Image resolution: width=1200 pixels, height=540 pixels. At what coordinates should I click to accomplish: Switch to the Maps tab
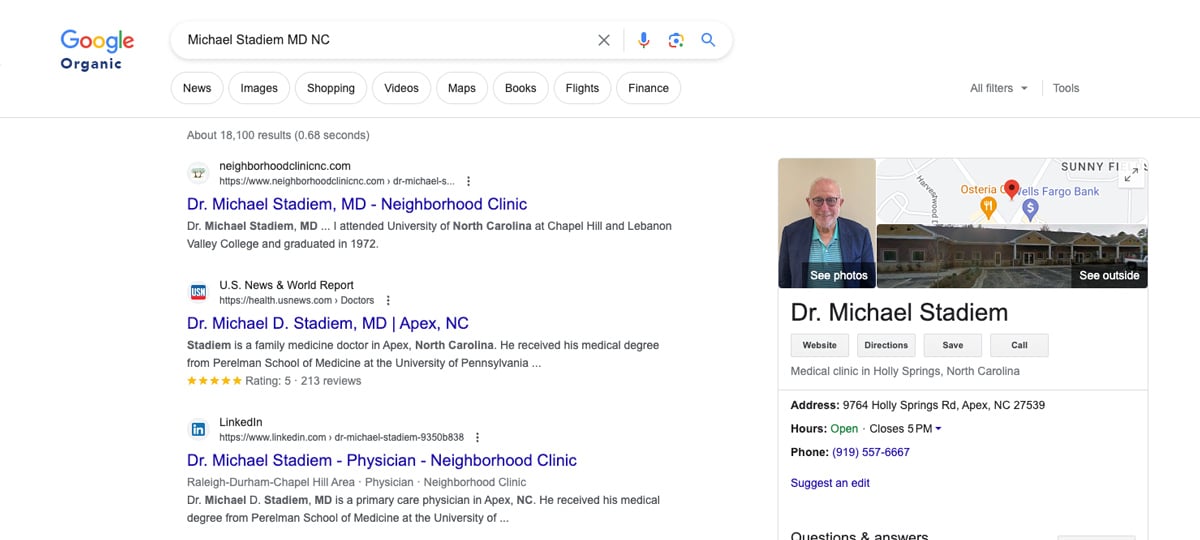[x=461, y=88]
